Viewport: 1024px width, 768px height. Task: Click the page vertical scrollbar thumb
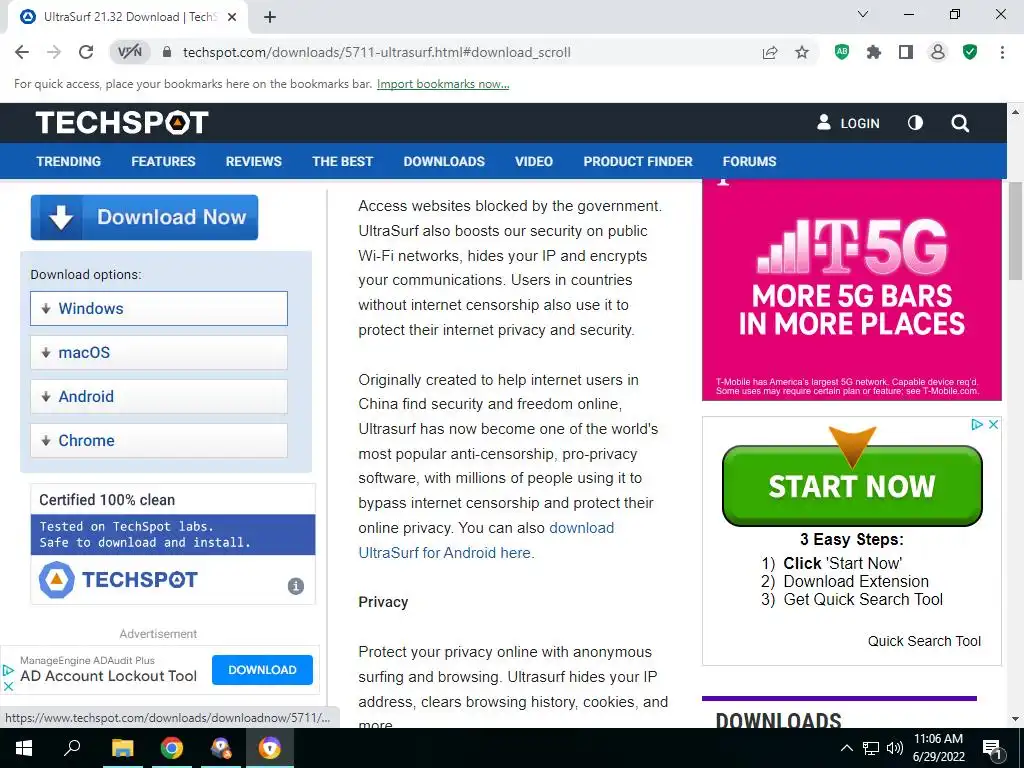(1016, 230)
